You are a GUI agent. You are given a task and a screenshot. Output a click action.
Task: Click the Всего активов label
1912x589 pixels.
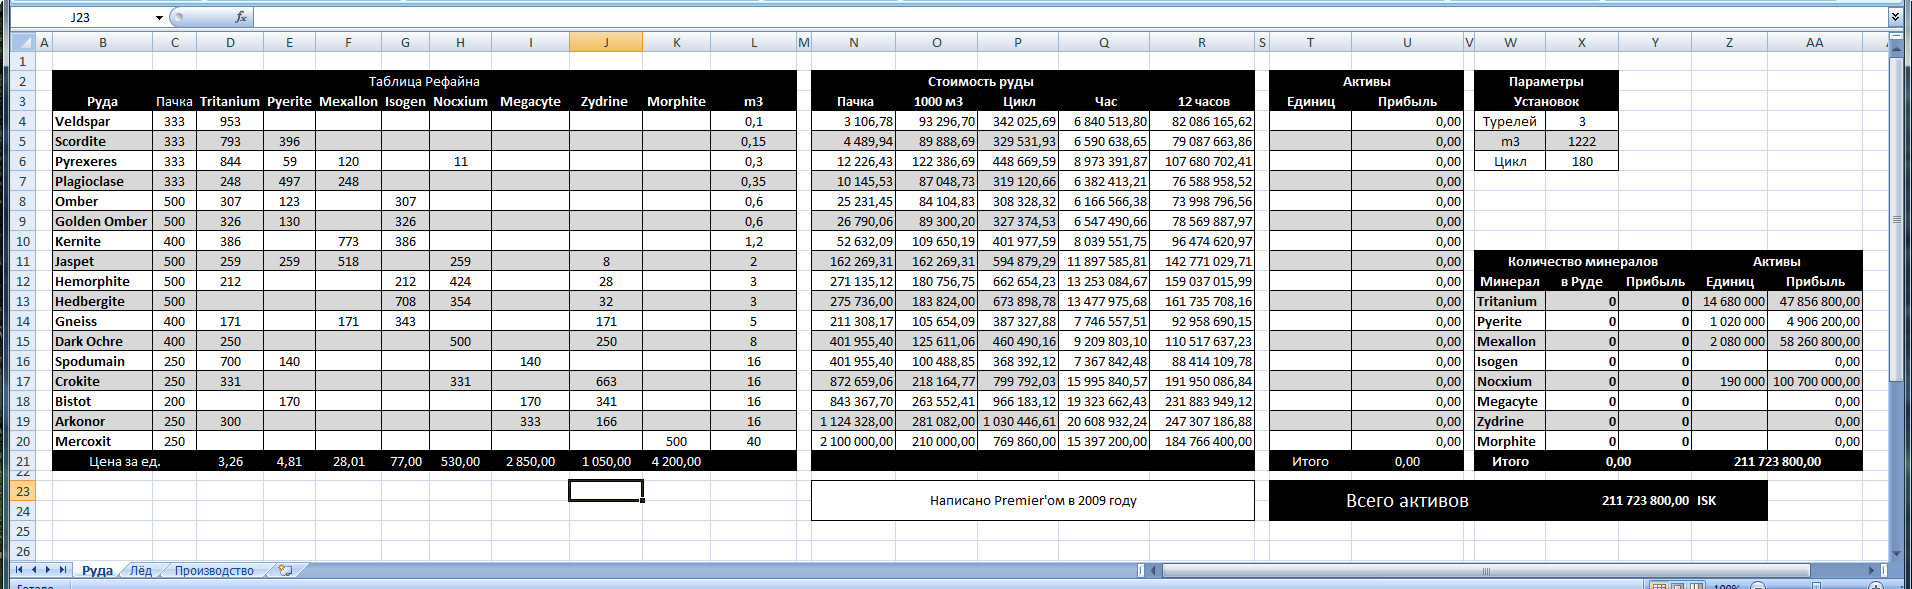coord(1407,501)
